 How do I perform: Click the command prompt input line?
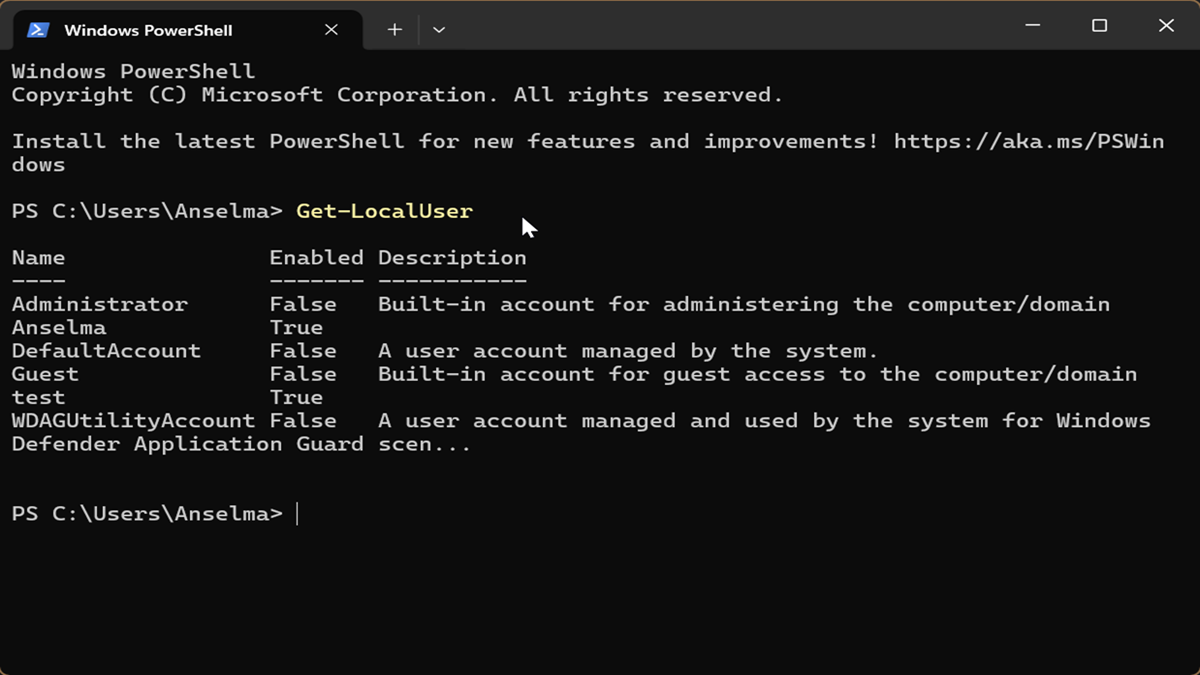pos(600,514)
